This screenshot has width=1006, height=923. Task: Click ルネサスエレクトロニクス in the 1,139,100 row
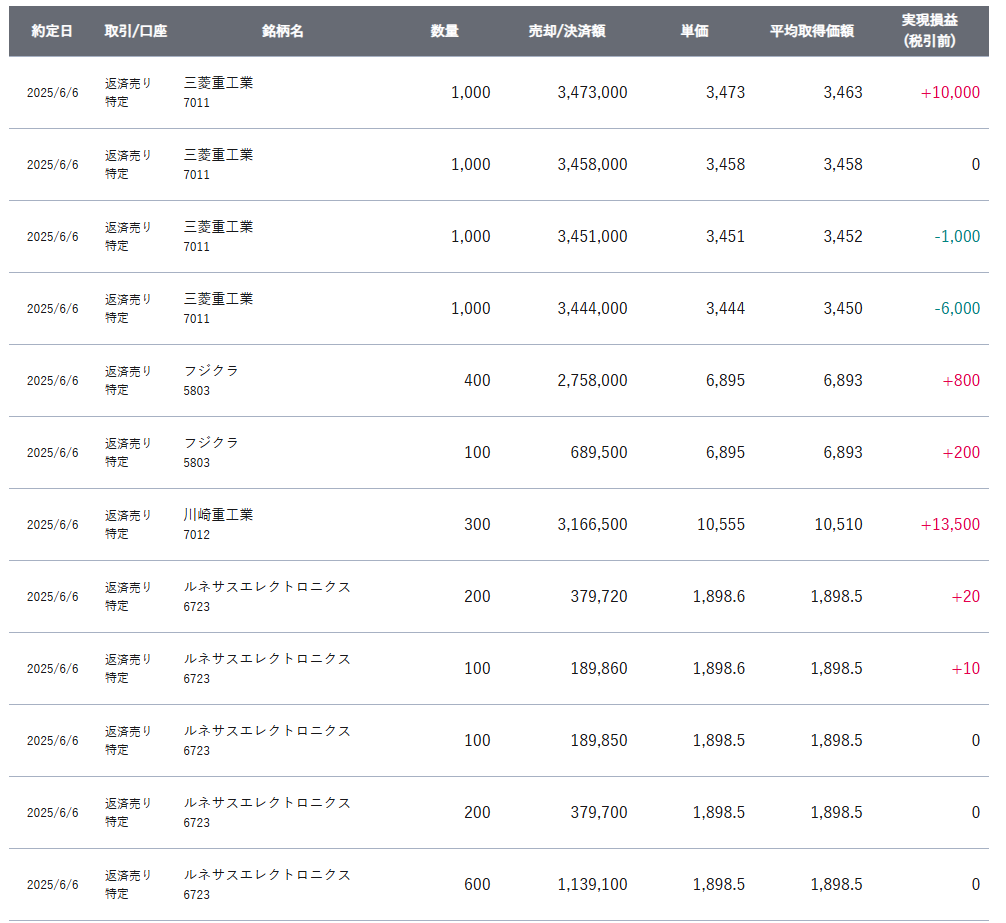[x=267, y=875]
